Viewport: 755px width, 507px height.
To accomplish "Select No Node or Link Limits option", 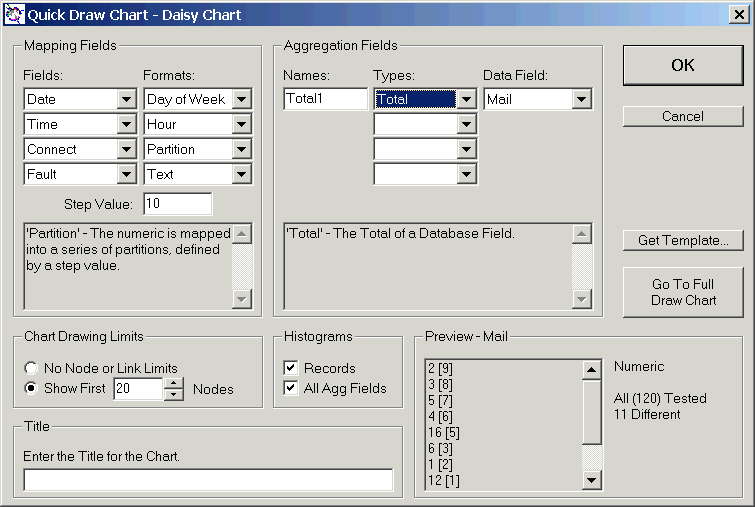I will tap(32, 368).
